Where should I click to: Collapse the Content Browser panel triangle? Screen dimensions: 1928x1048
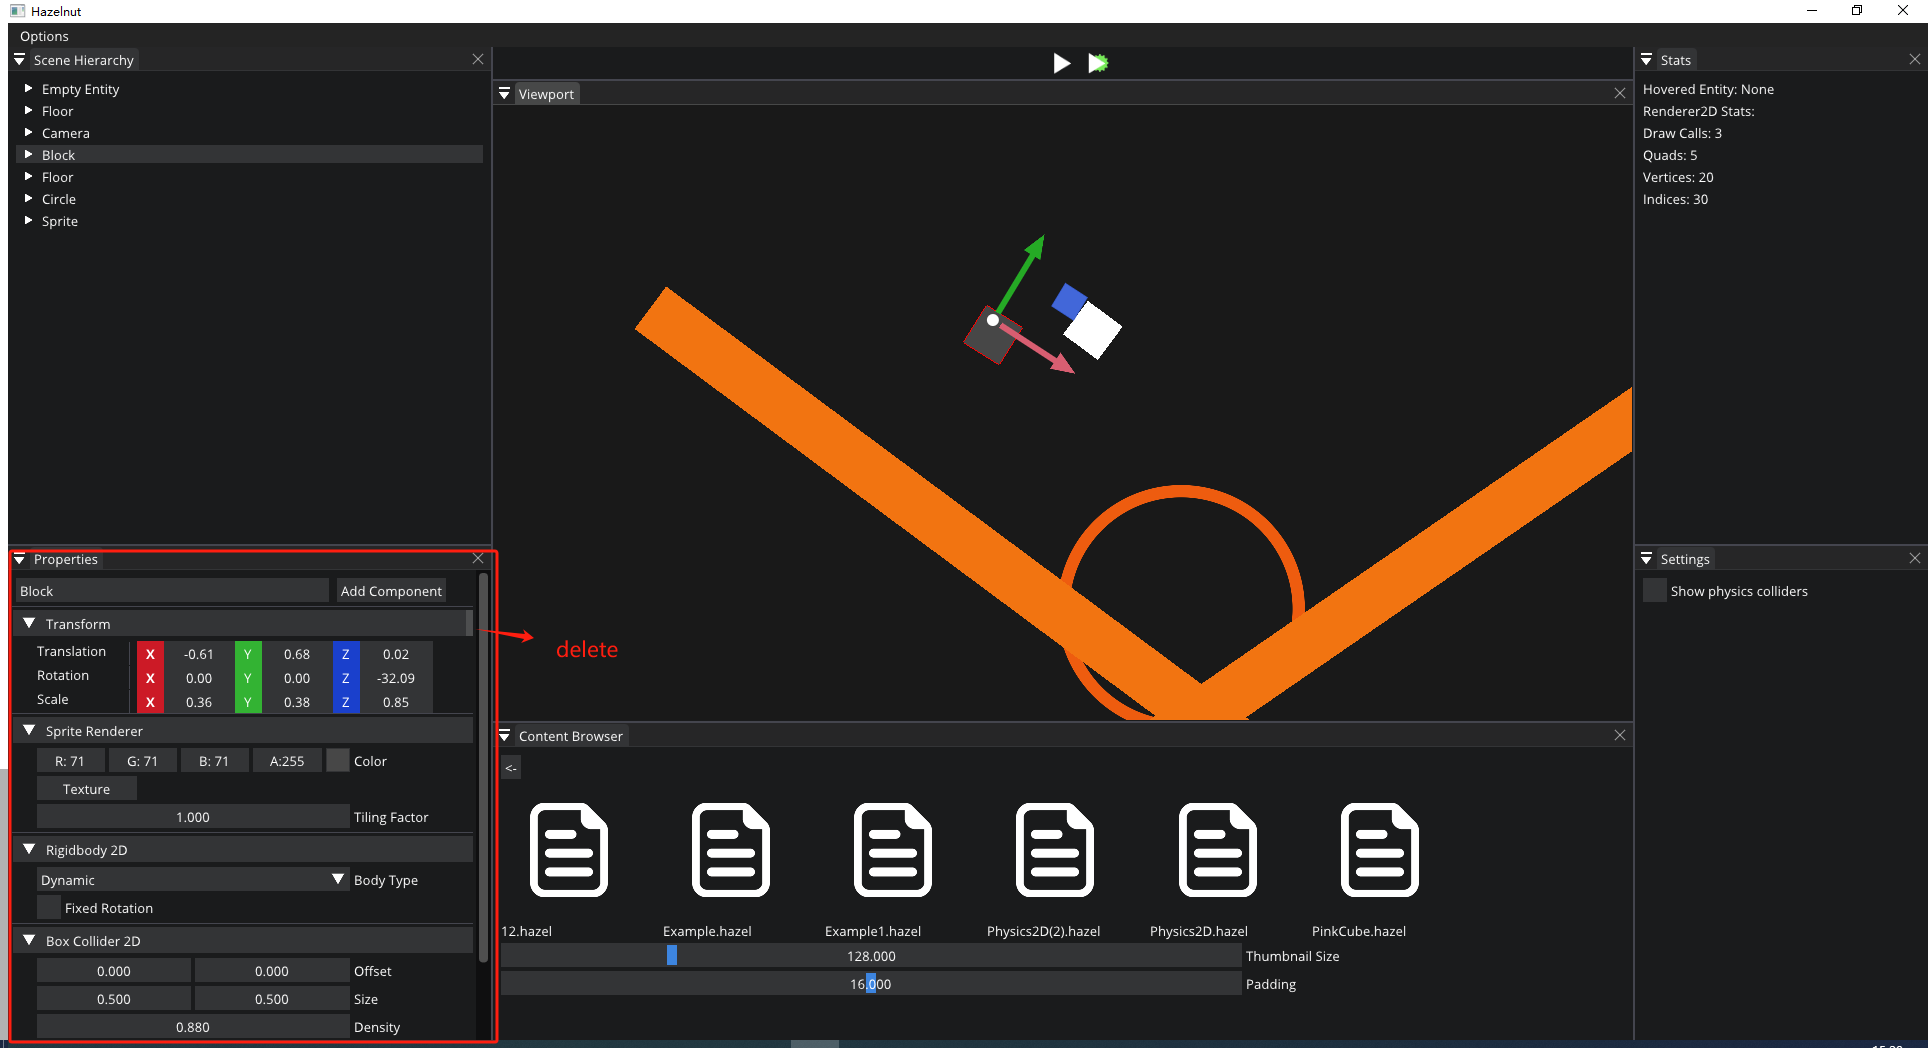point(504,735)
